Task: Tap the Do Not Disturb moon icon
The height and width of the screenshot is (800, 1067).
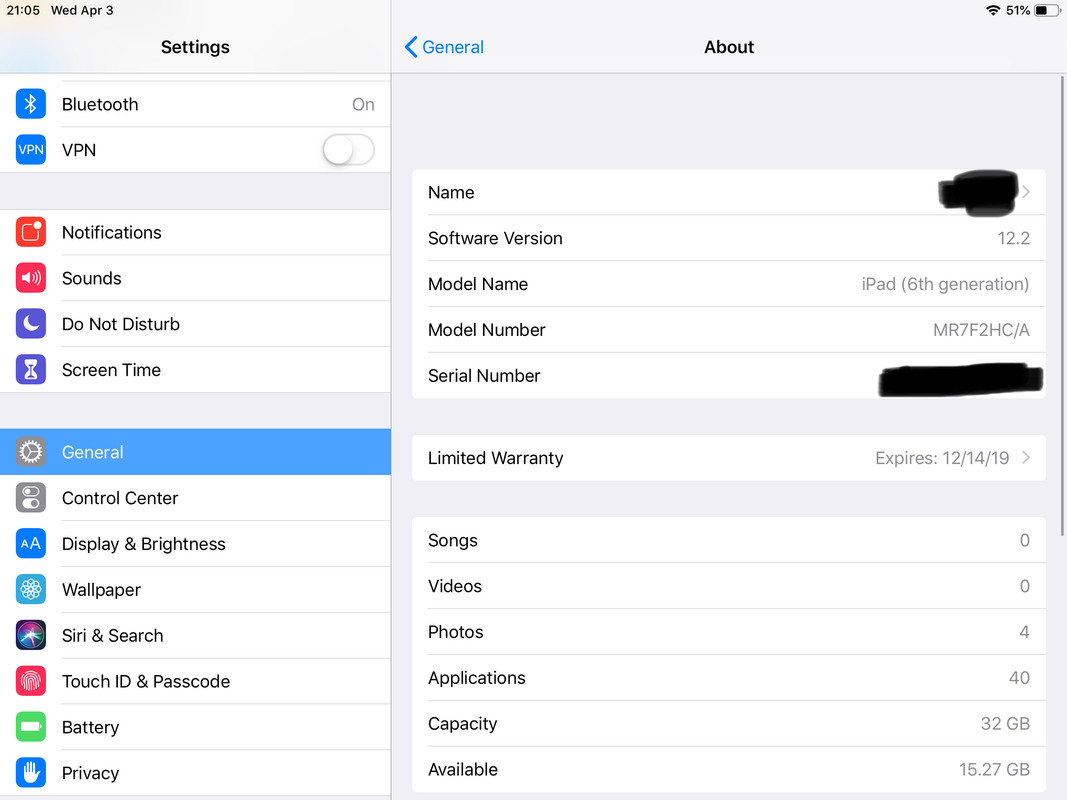Action: (x=31, y=324)
